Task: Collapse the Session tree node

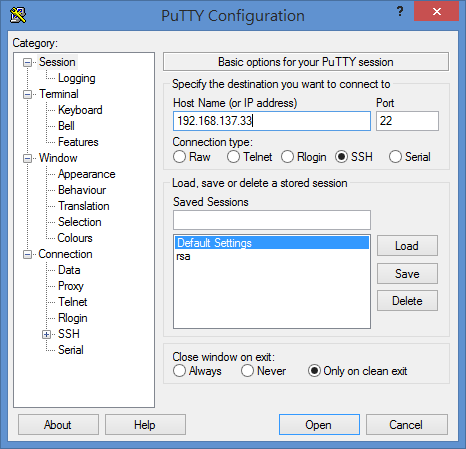Action: [x=27, y=63]
